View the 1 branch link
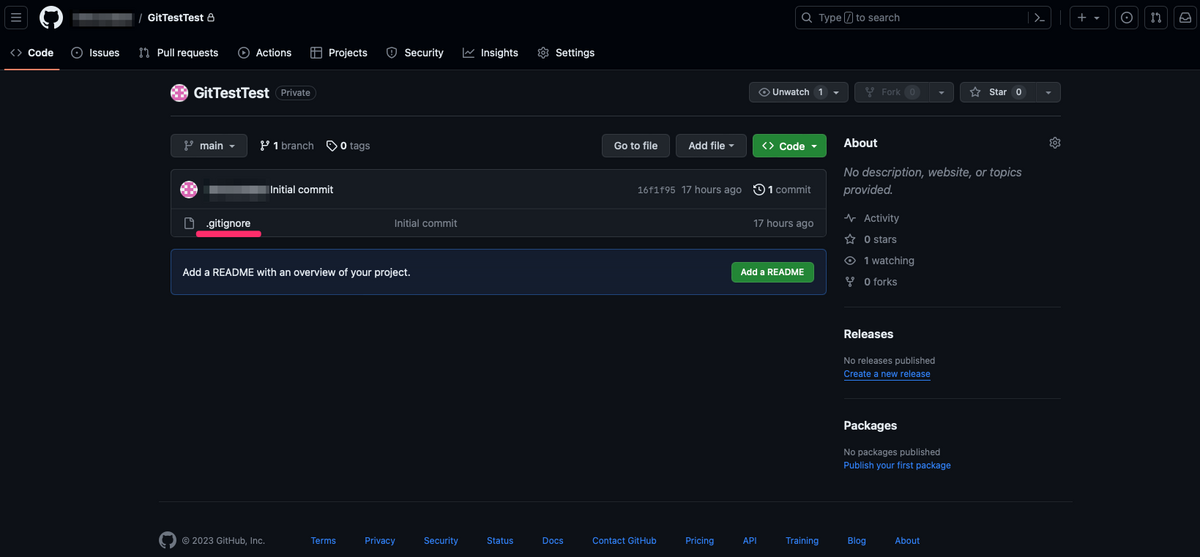Image resolution: width=1200 pixels, height=557 pixels. tap(287, 146)
